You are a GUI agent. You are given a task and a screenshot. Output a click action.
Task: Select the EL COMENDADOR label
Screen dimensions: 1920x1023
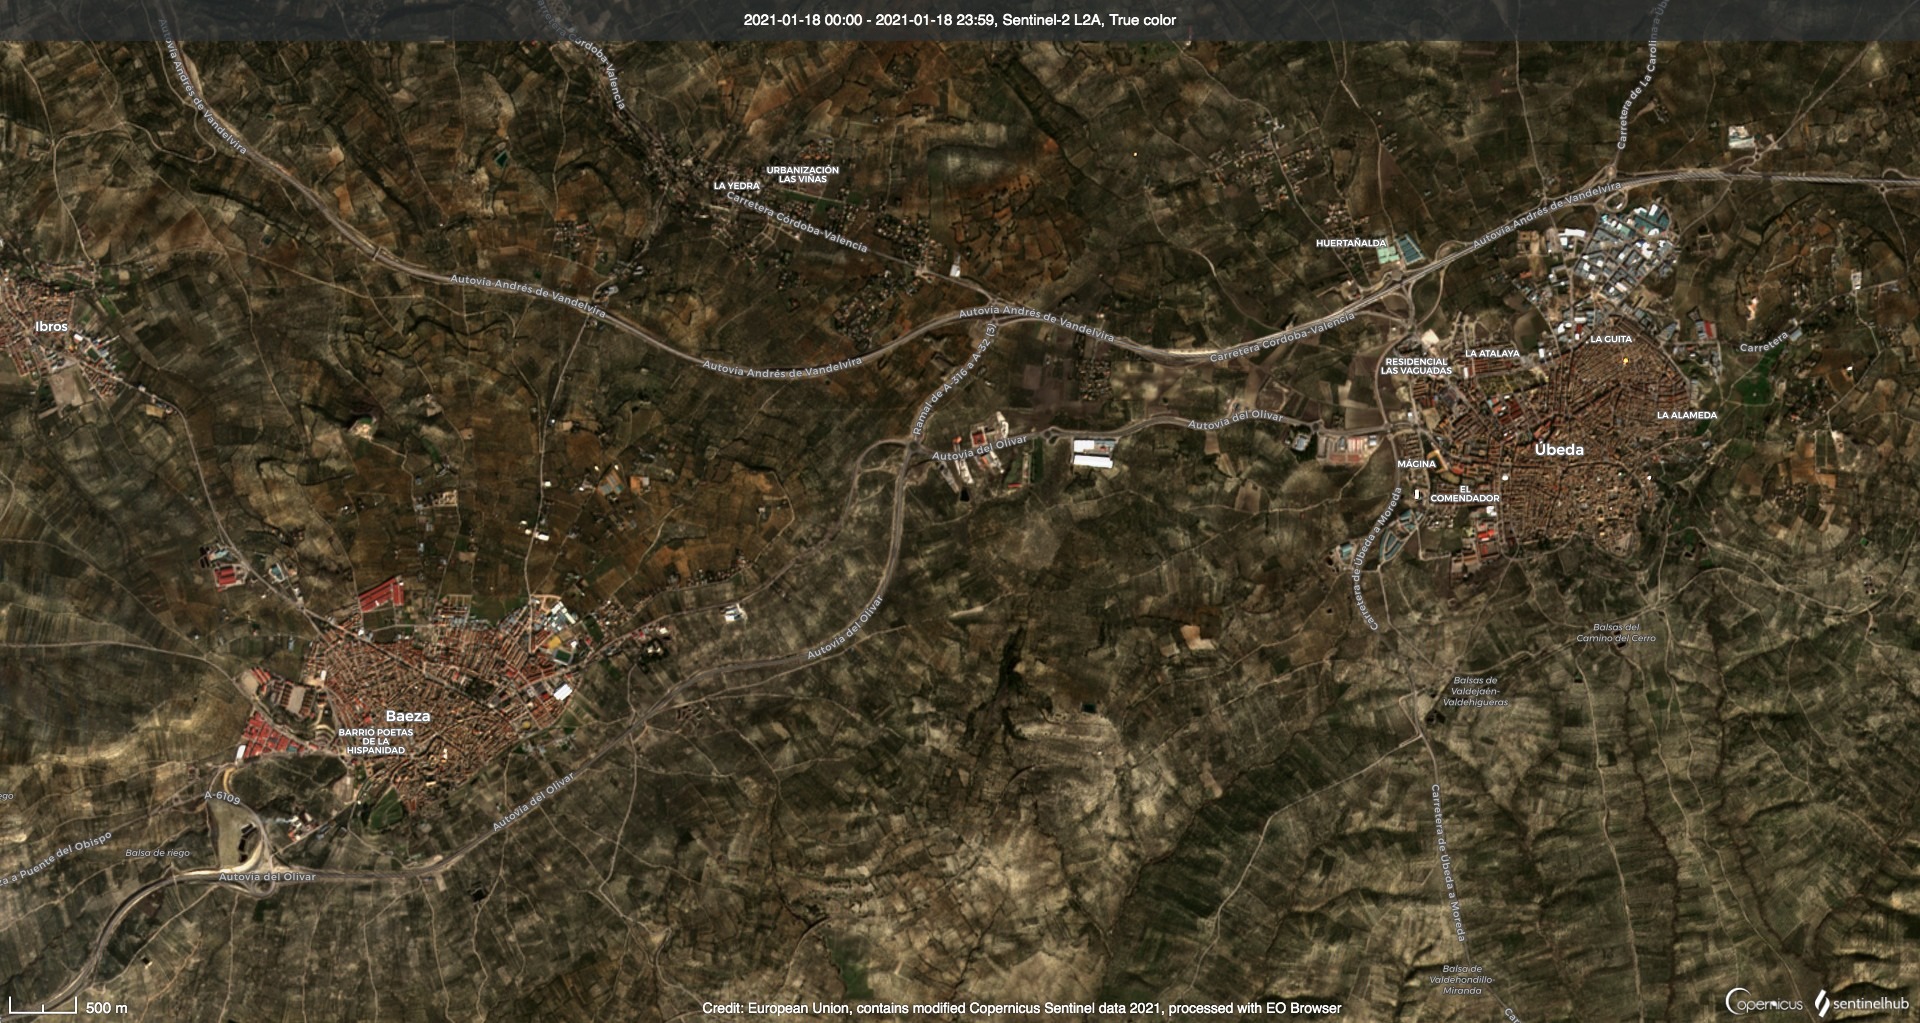click(x=1465, y=493)
